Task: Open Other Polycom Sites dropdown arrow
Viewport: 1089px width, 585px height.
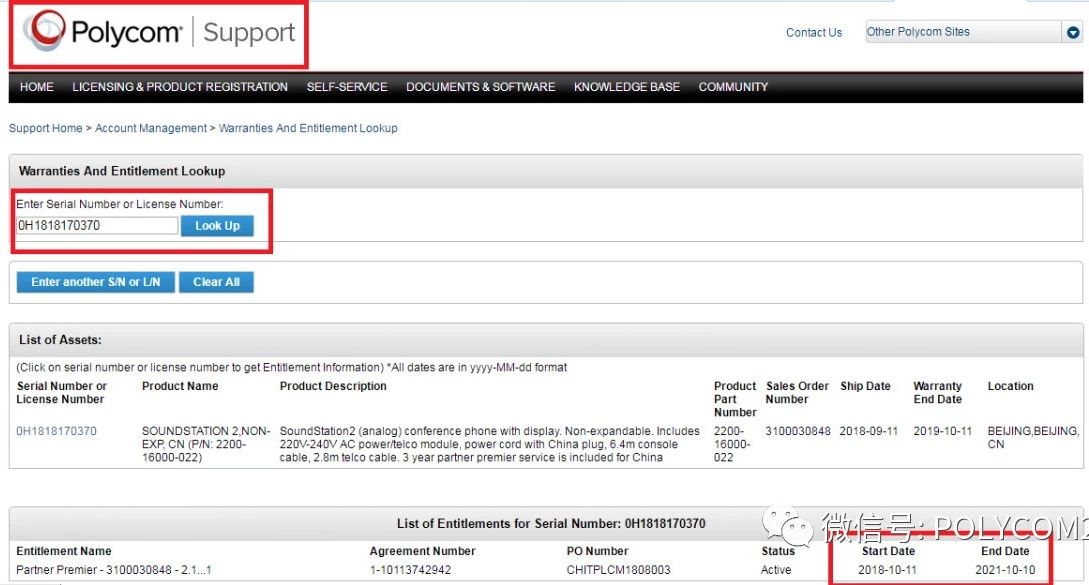Action: 1072,32
